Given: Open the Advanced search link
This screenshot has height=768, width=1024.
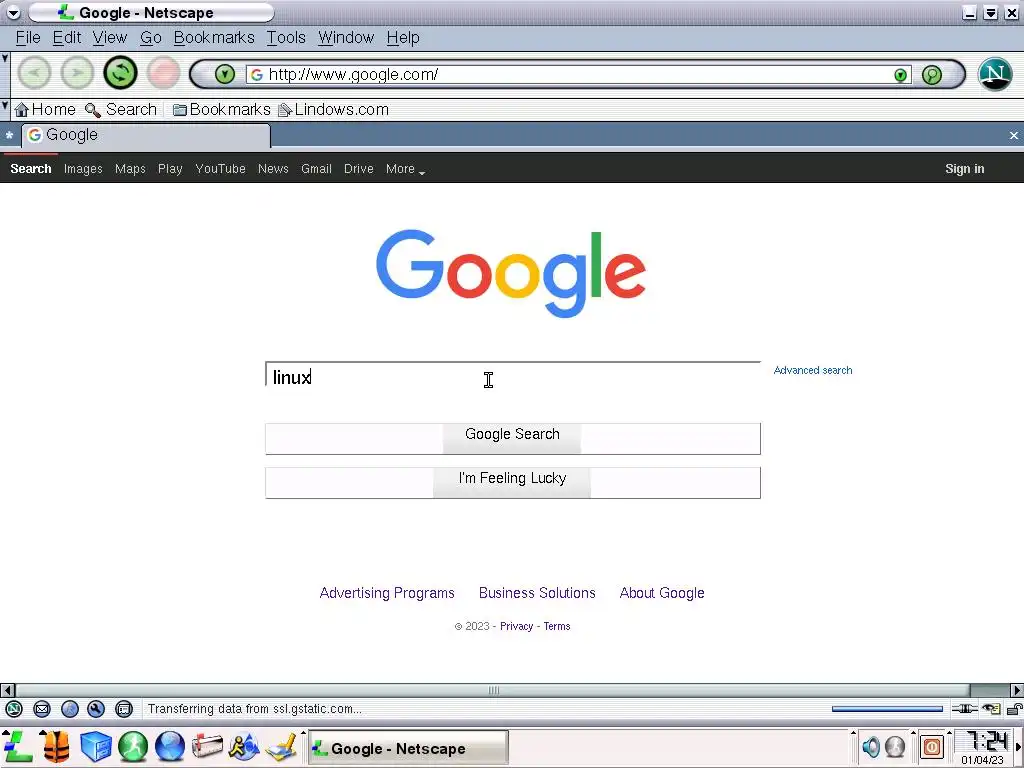Looking at the screenshot, I should click(812, 370).
